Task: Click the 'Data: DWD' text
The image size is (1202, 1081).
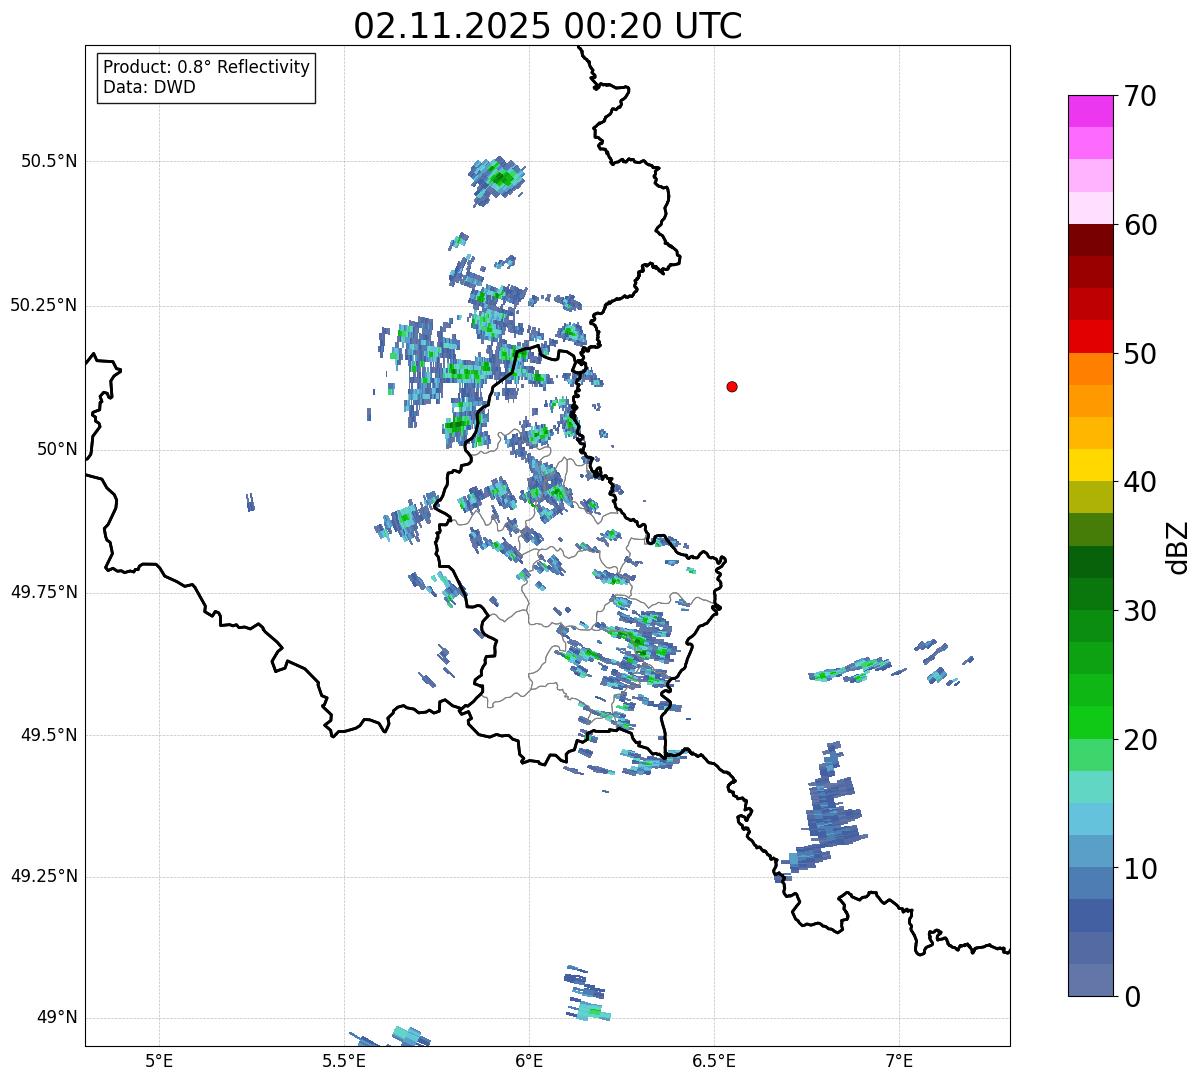Action: [x=150, y=87]
